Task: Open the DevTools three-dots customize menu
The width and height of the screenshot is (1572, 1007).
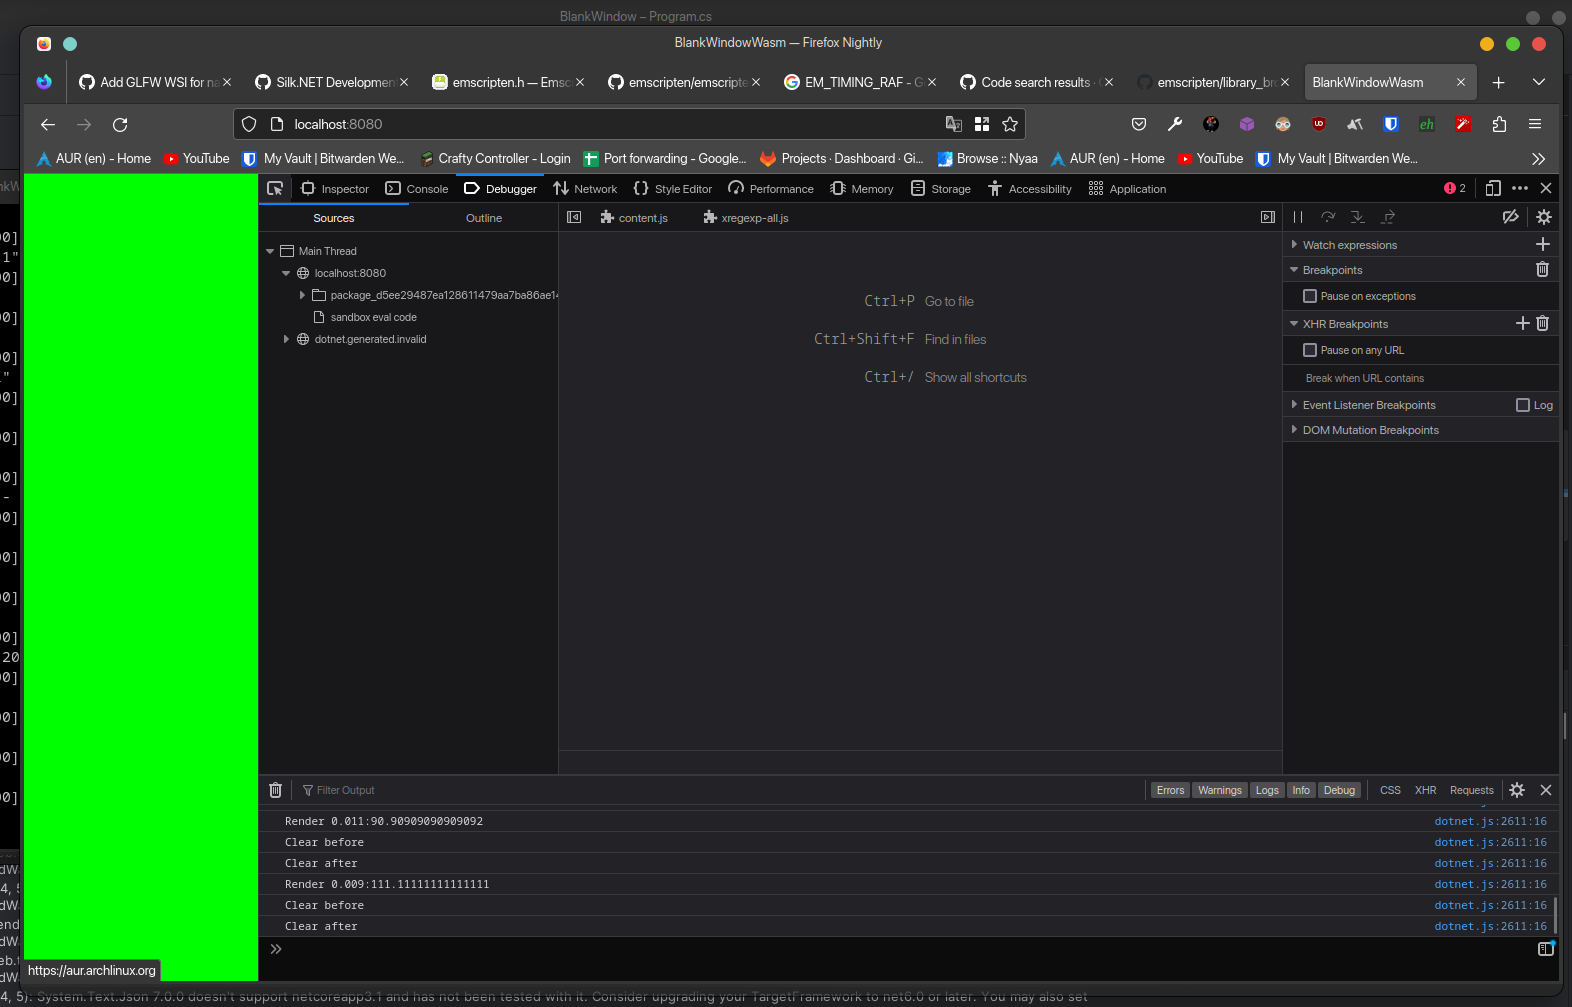Action: pyautogui.click(x=1520, y=188)
